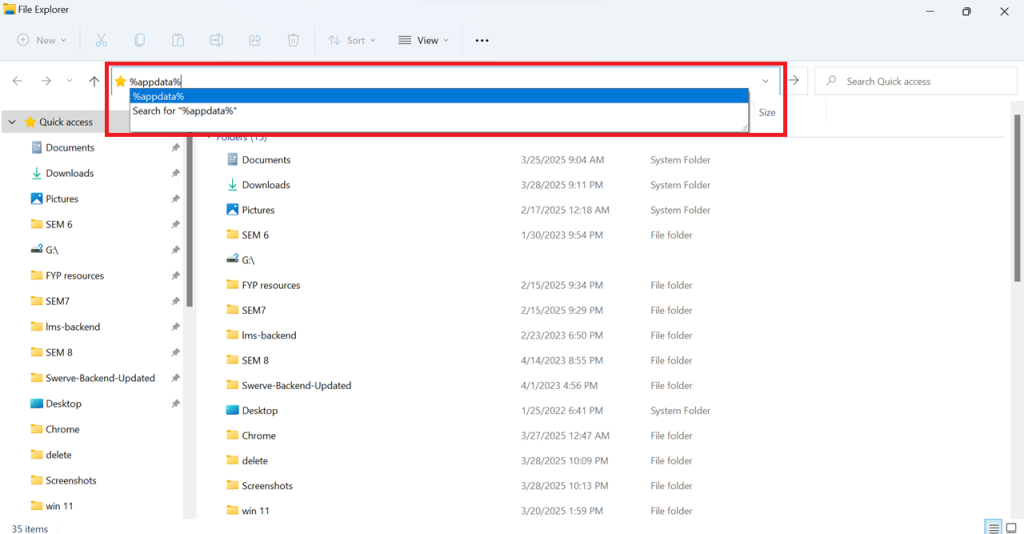Viewport: 1024px width, 534px height.
Task: Open the View menu
Action: click(423, 40)
